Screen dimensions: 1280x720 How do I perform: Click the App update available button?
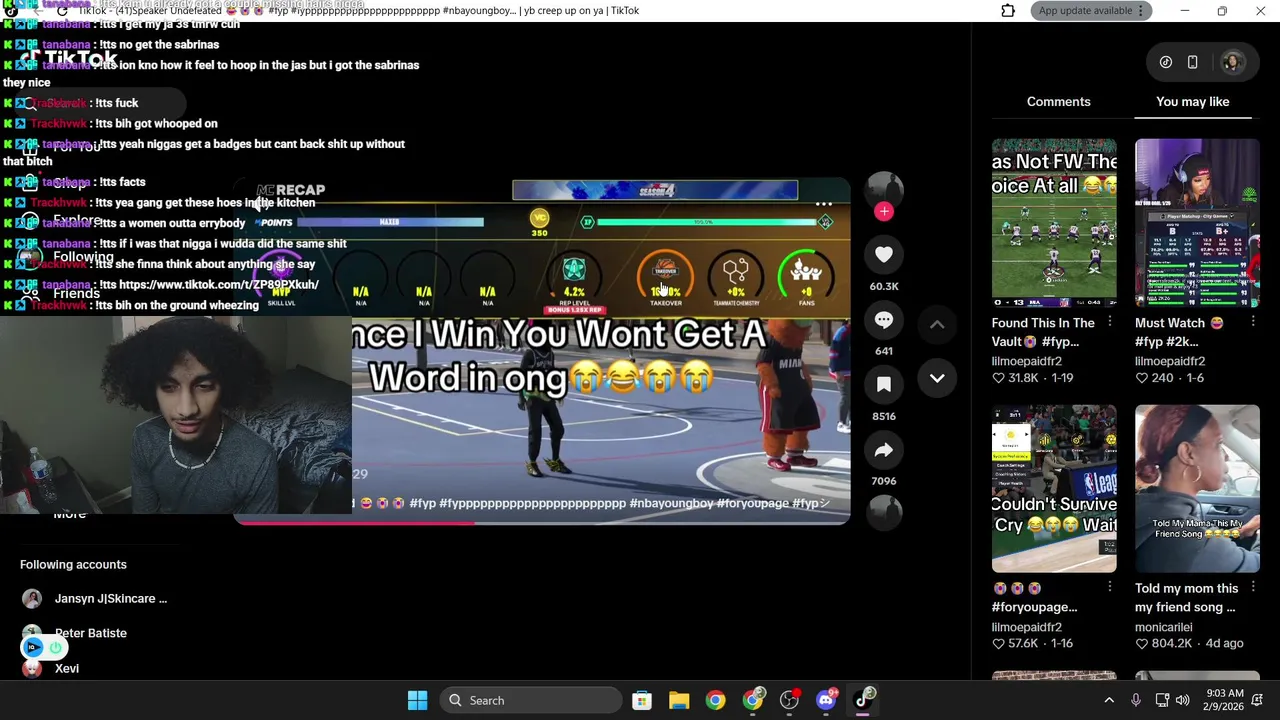point(1085,11)
